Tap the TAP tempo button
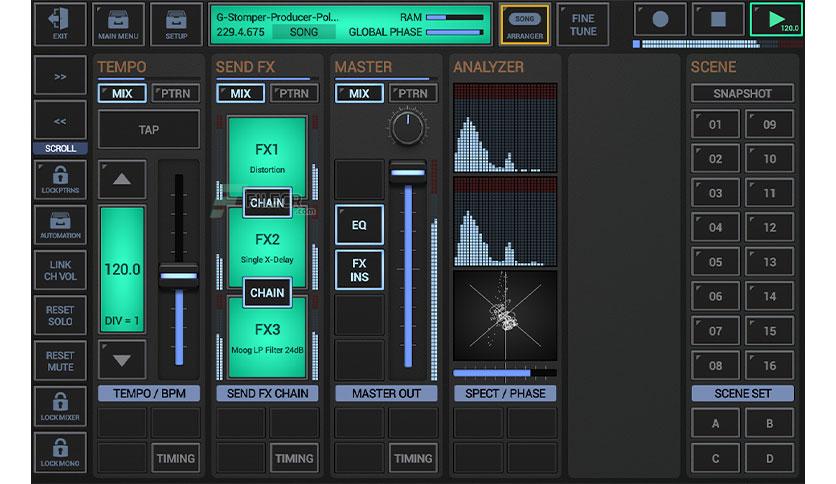 tap(149, 130)
